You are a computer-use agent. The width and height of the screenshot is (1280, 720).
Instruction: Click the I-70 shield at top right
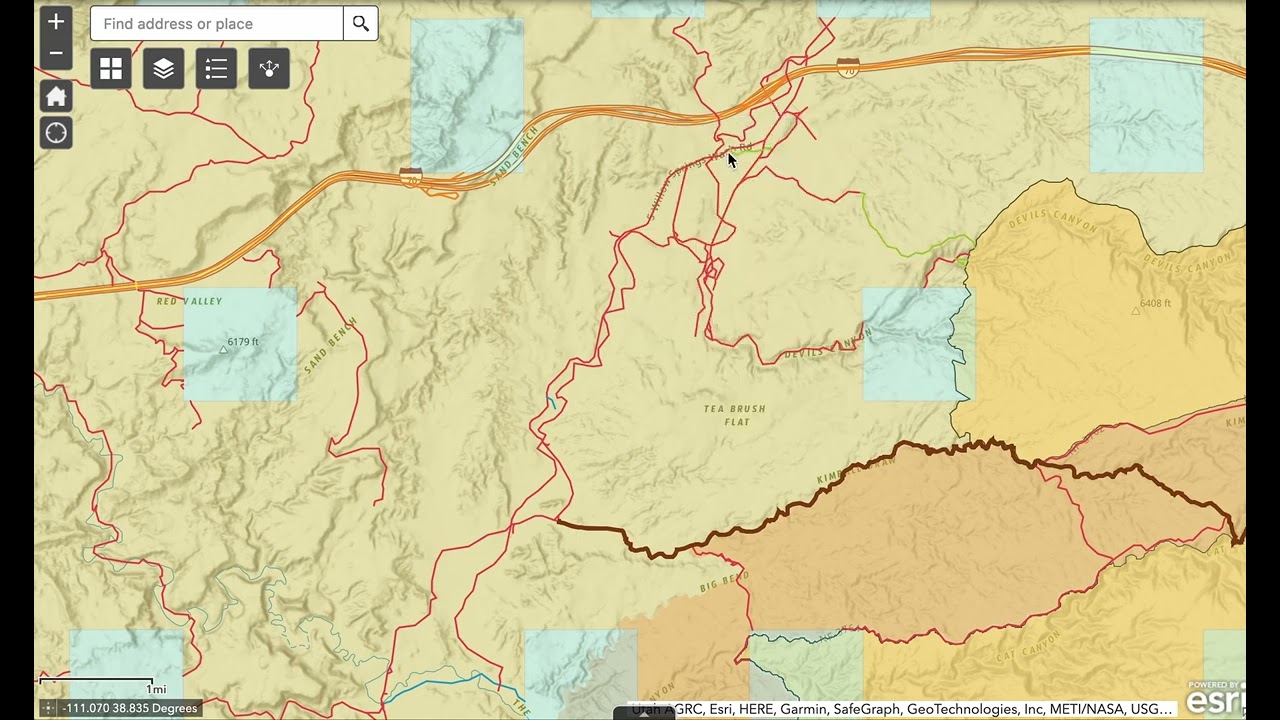(848, 68)
